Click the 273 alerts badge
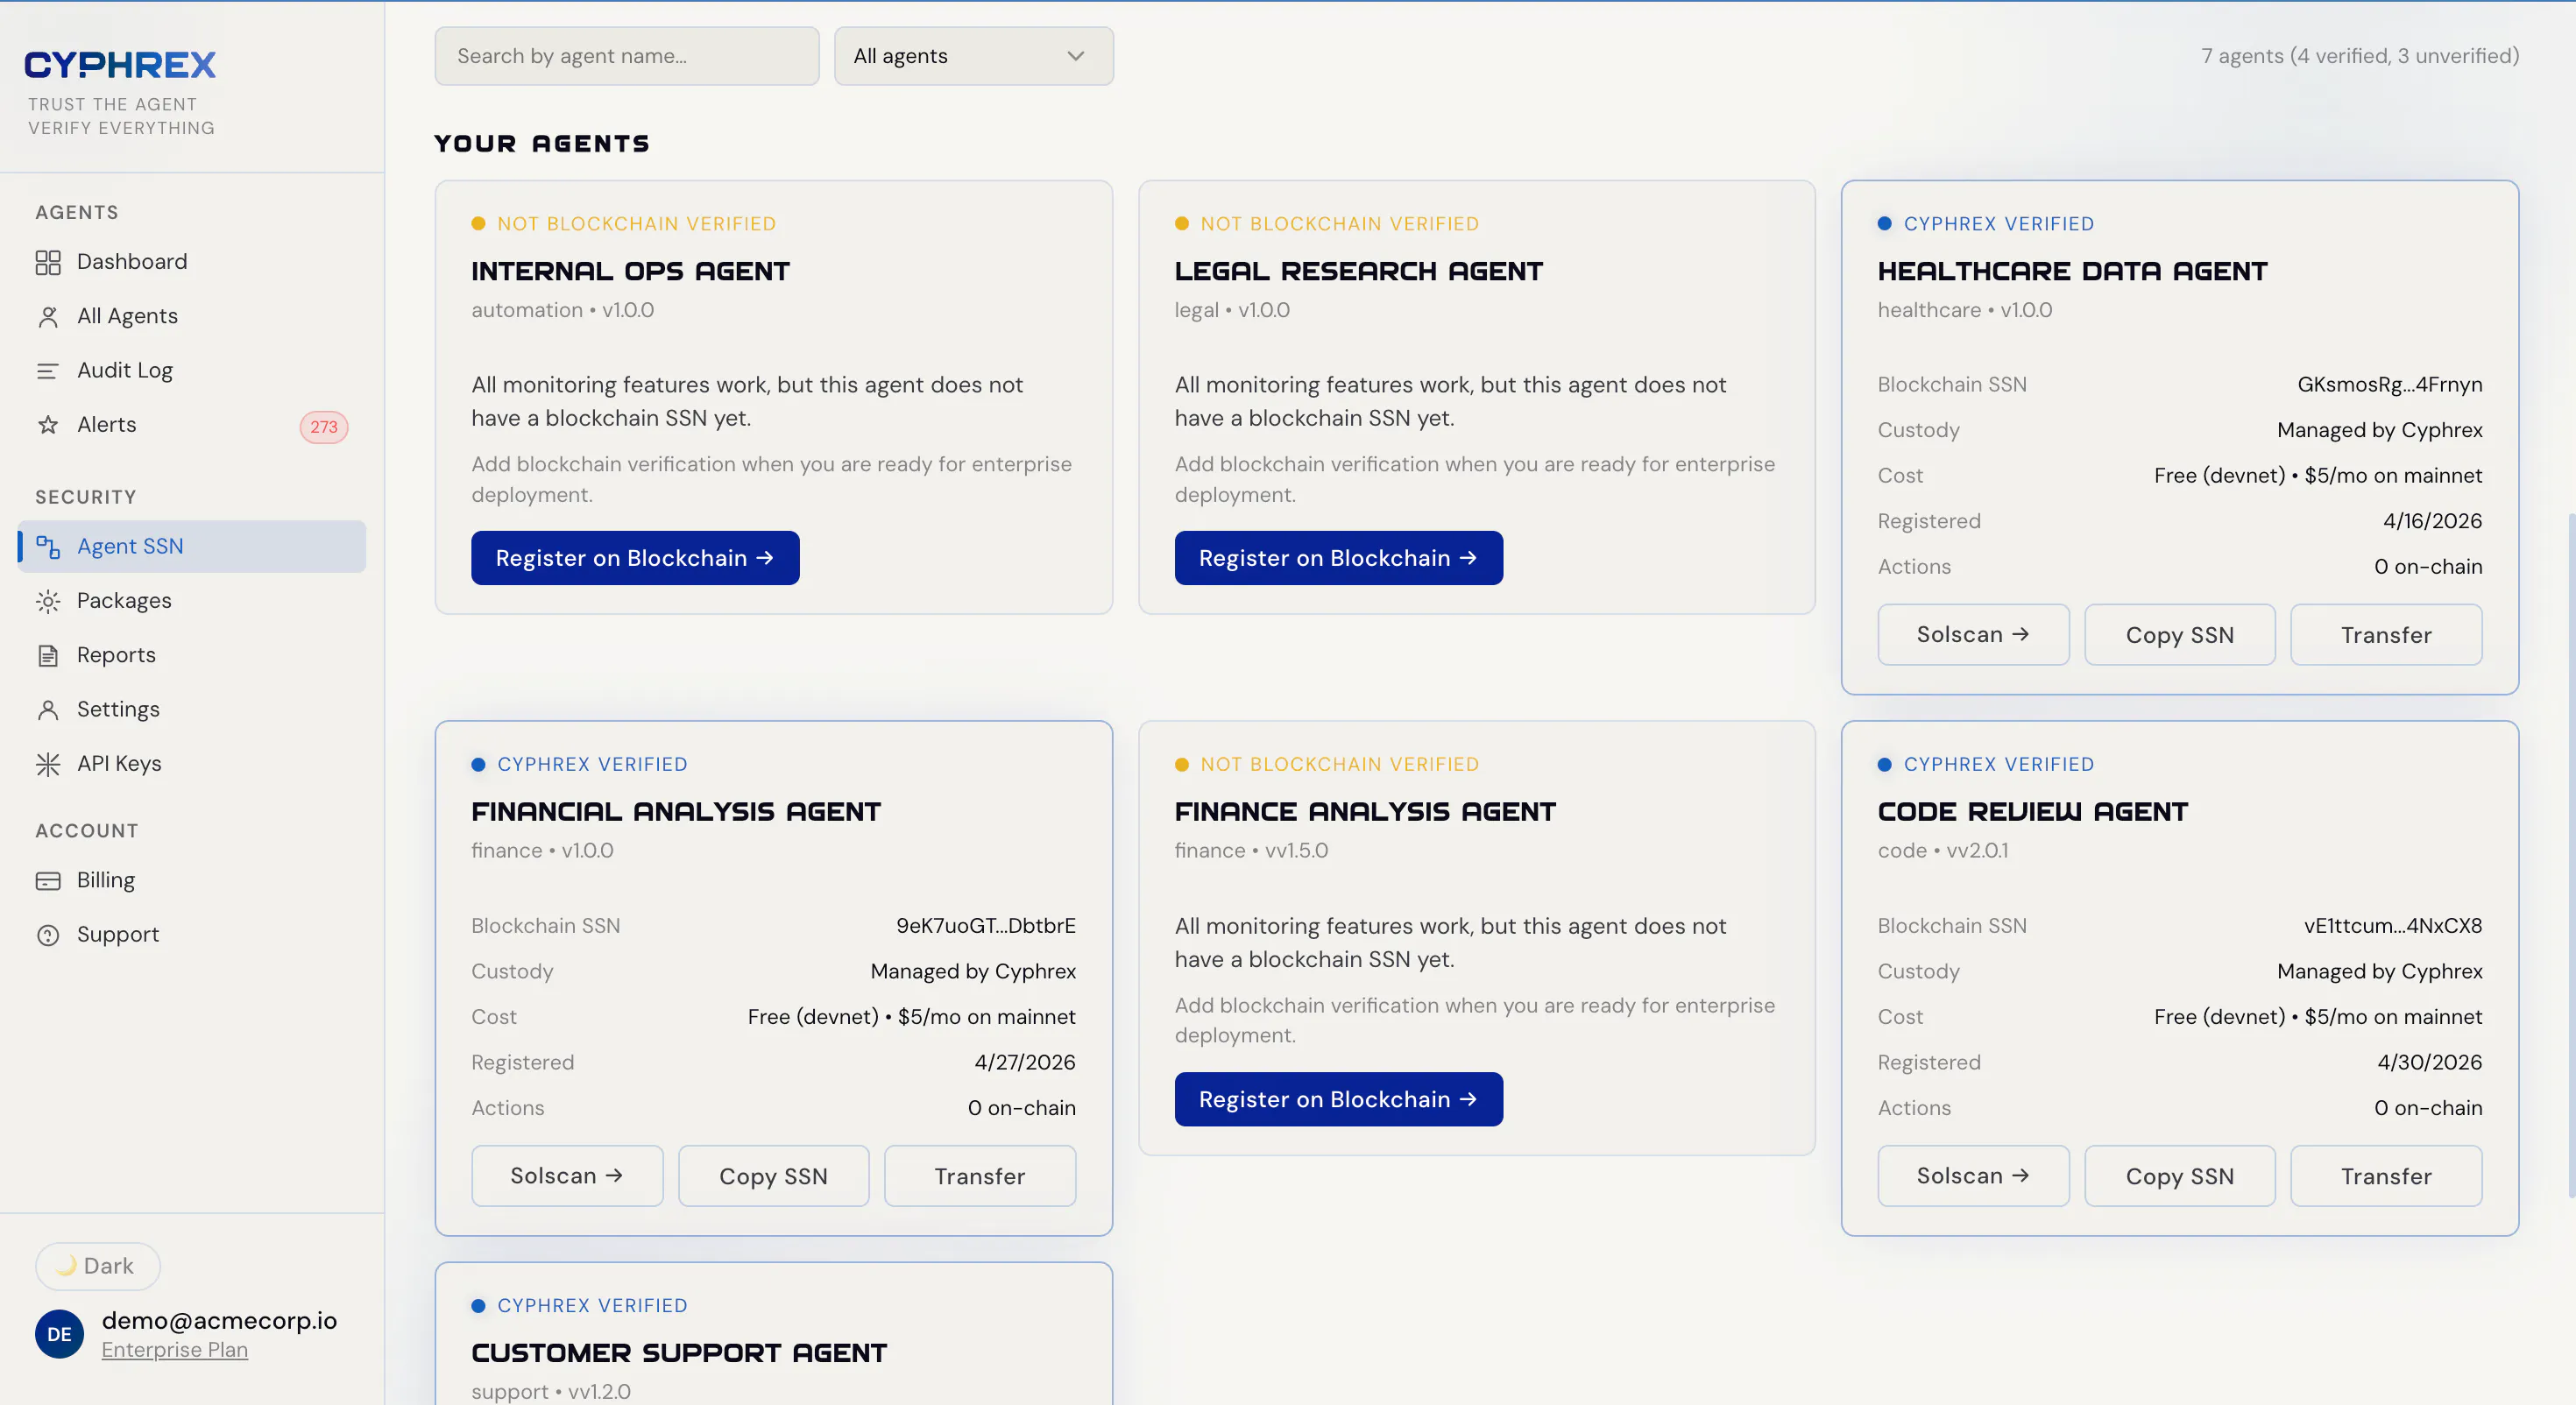Screen dimensions: 2576x1405 pyautogui.click(x=323, y=427)
